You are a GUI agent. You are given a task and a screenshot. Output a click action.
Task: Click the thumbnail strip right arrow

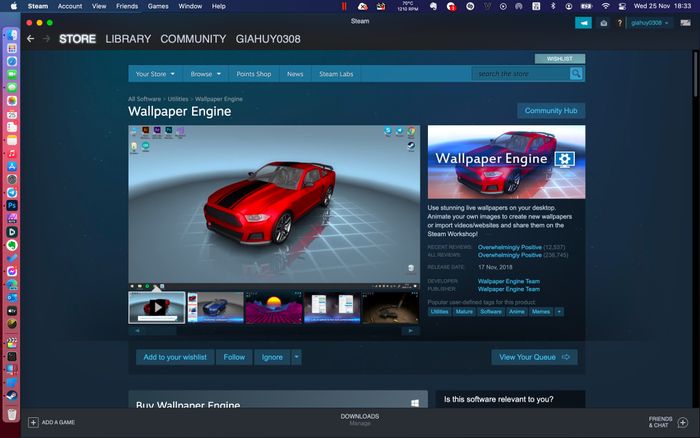click(x=410, y=331)
